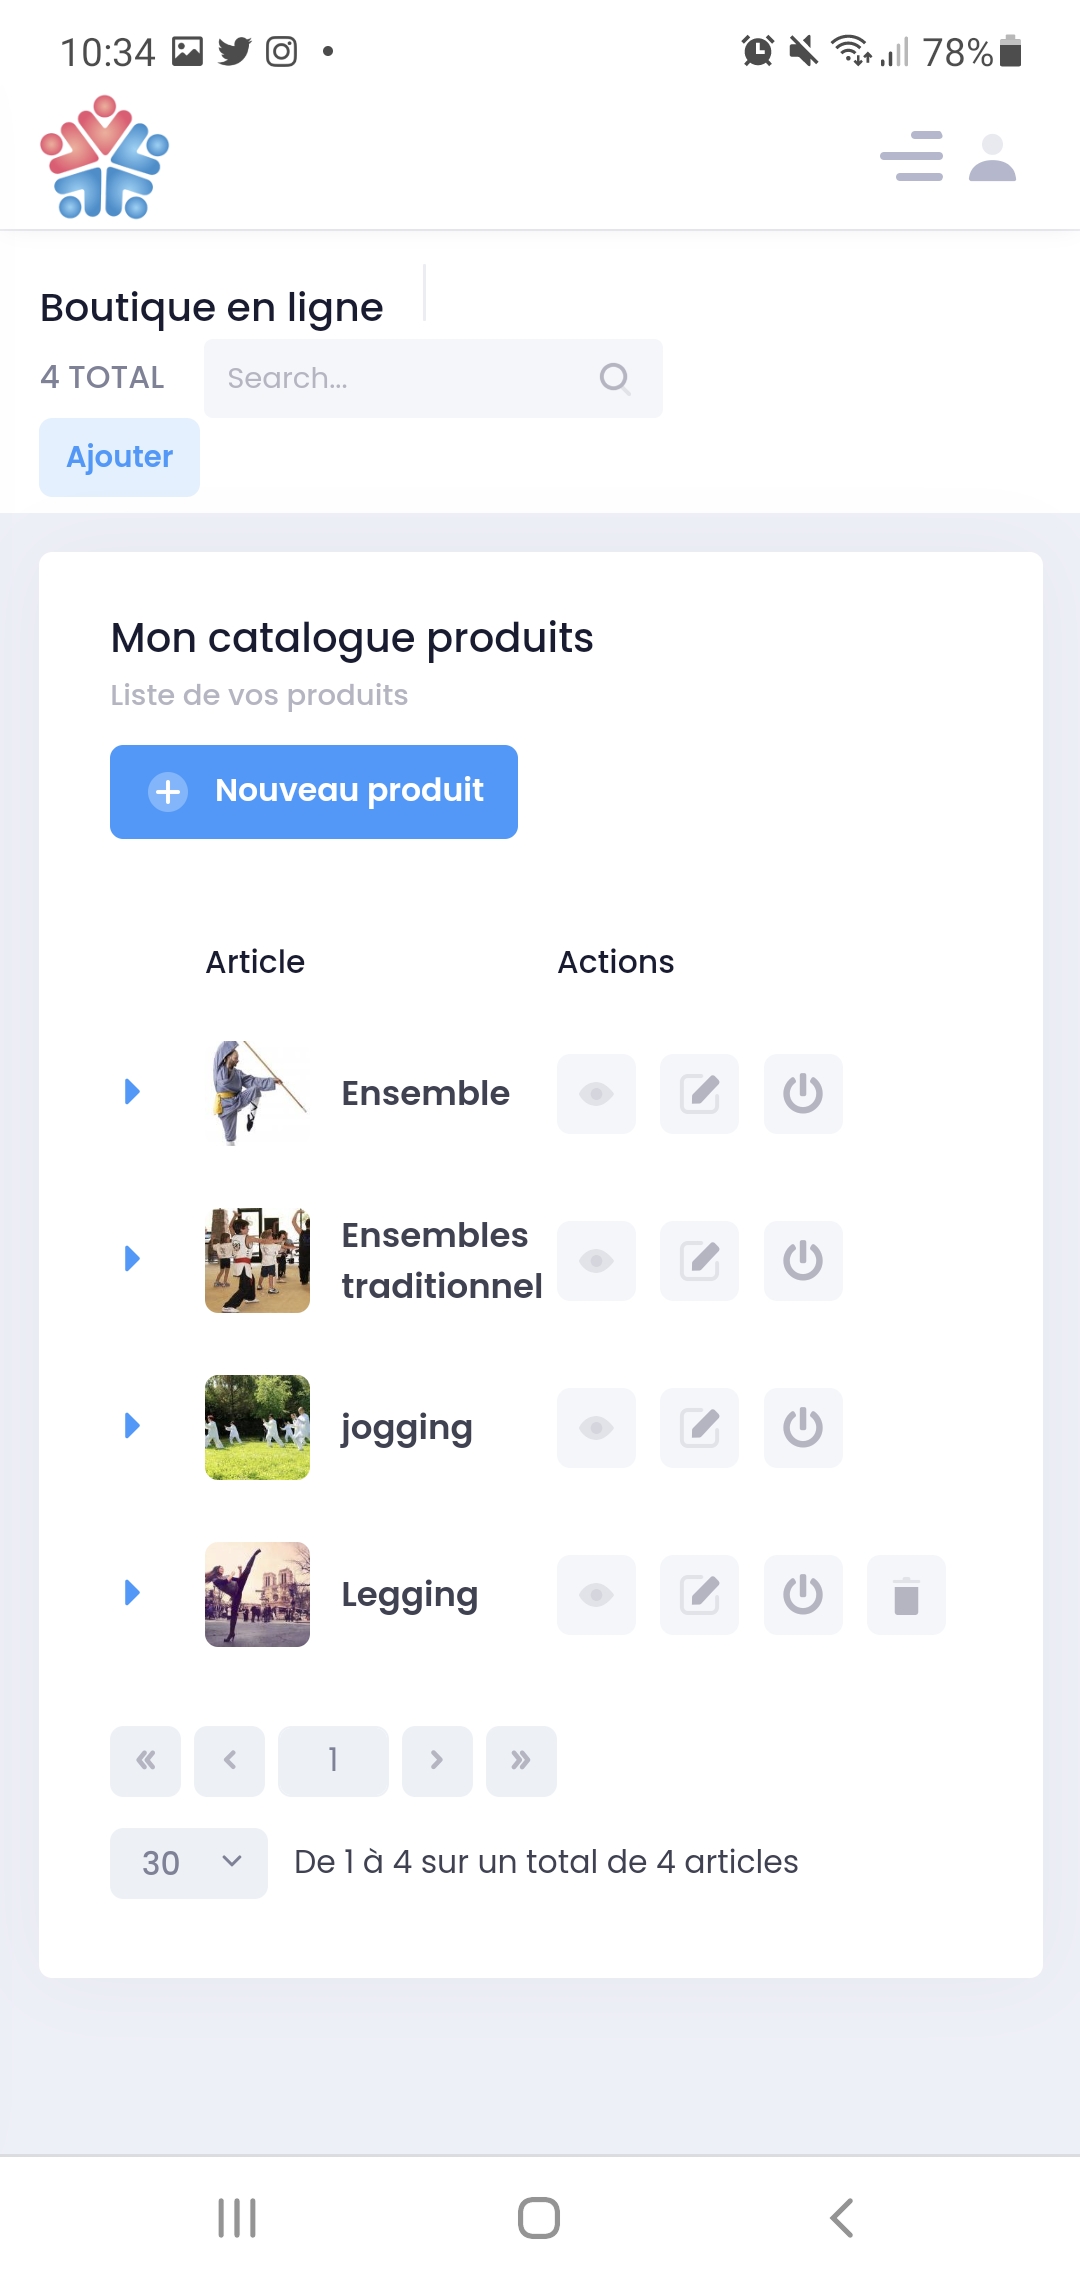This screenshot has height=2280, width=1080.
Task: Toggle visibility of Ensemble product
Action: [596, 1093]
